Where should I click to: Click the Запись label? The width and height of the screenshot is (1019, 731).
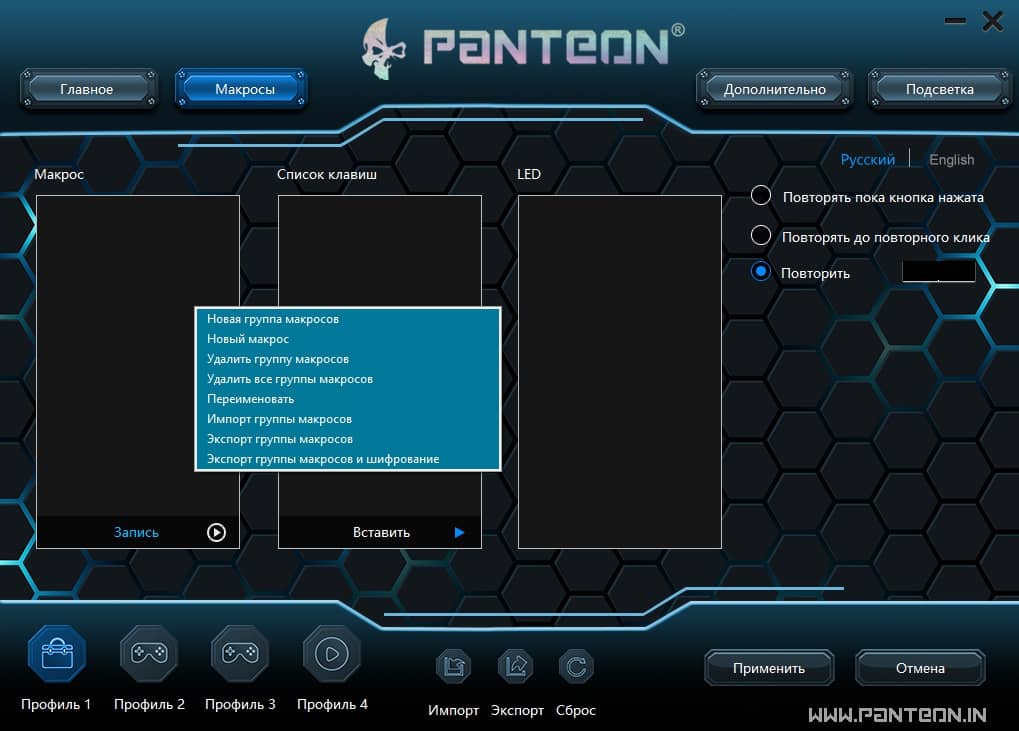(x=136, y=533)
